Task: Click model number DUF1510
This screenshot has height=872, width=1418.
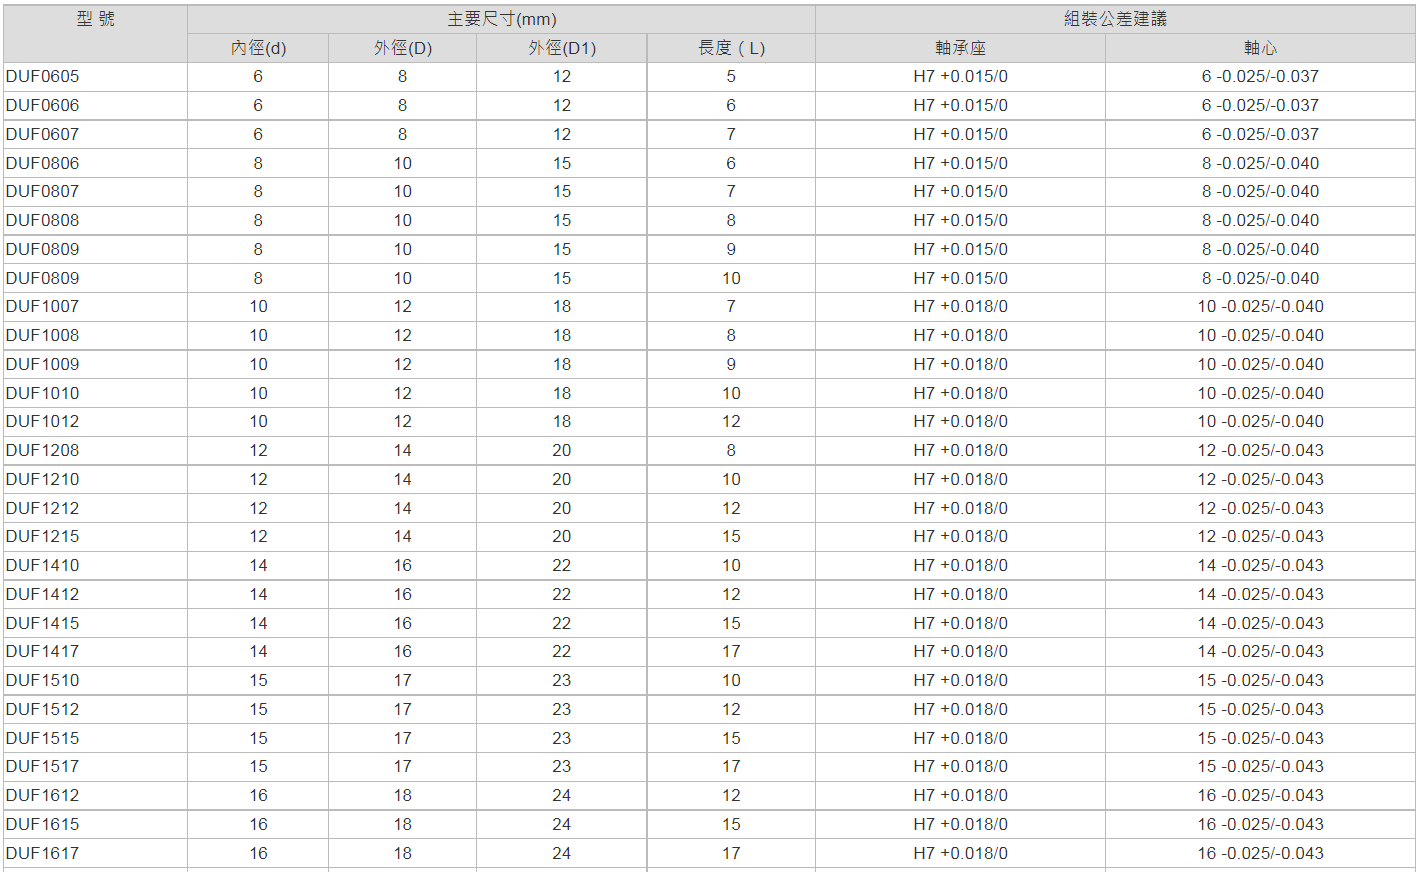Action: pyautogui.click(x=43, y=681)
